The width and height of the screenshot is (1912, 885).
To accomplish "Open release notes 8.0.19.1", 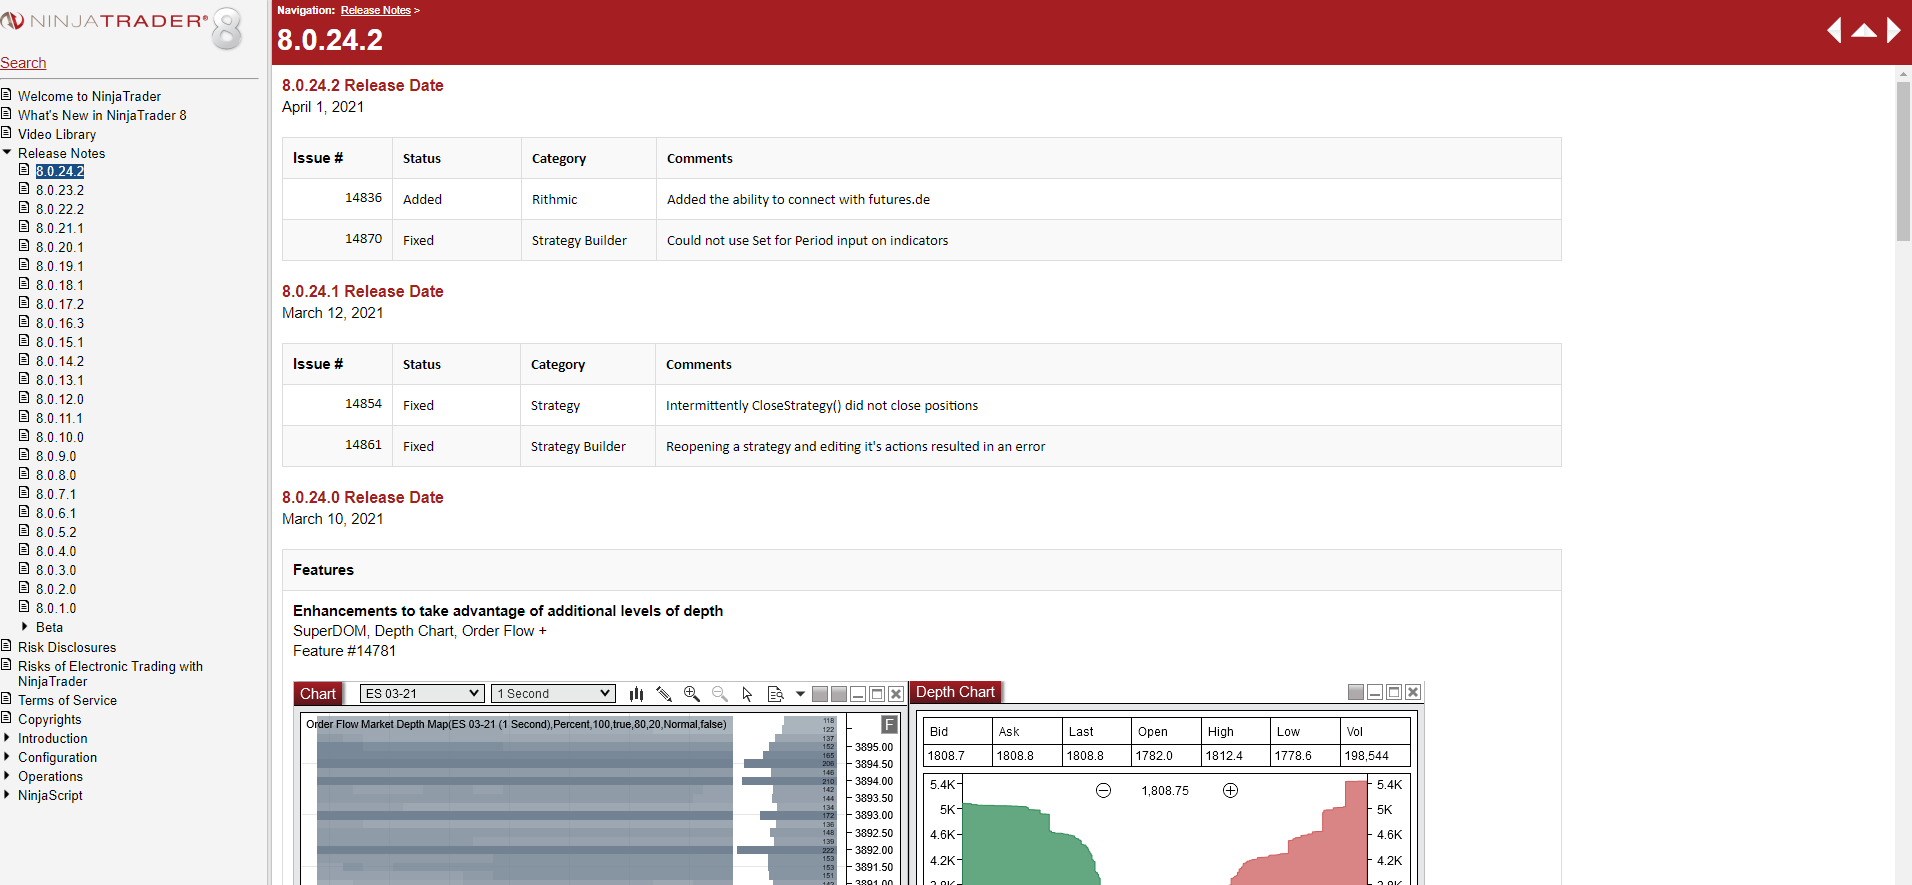I will pos(60,266).
